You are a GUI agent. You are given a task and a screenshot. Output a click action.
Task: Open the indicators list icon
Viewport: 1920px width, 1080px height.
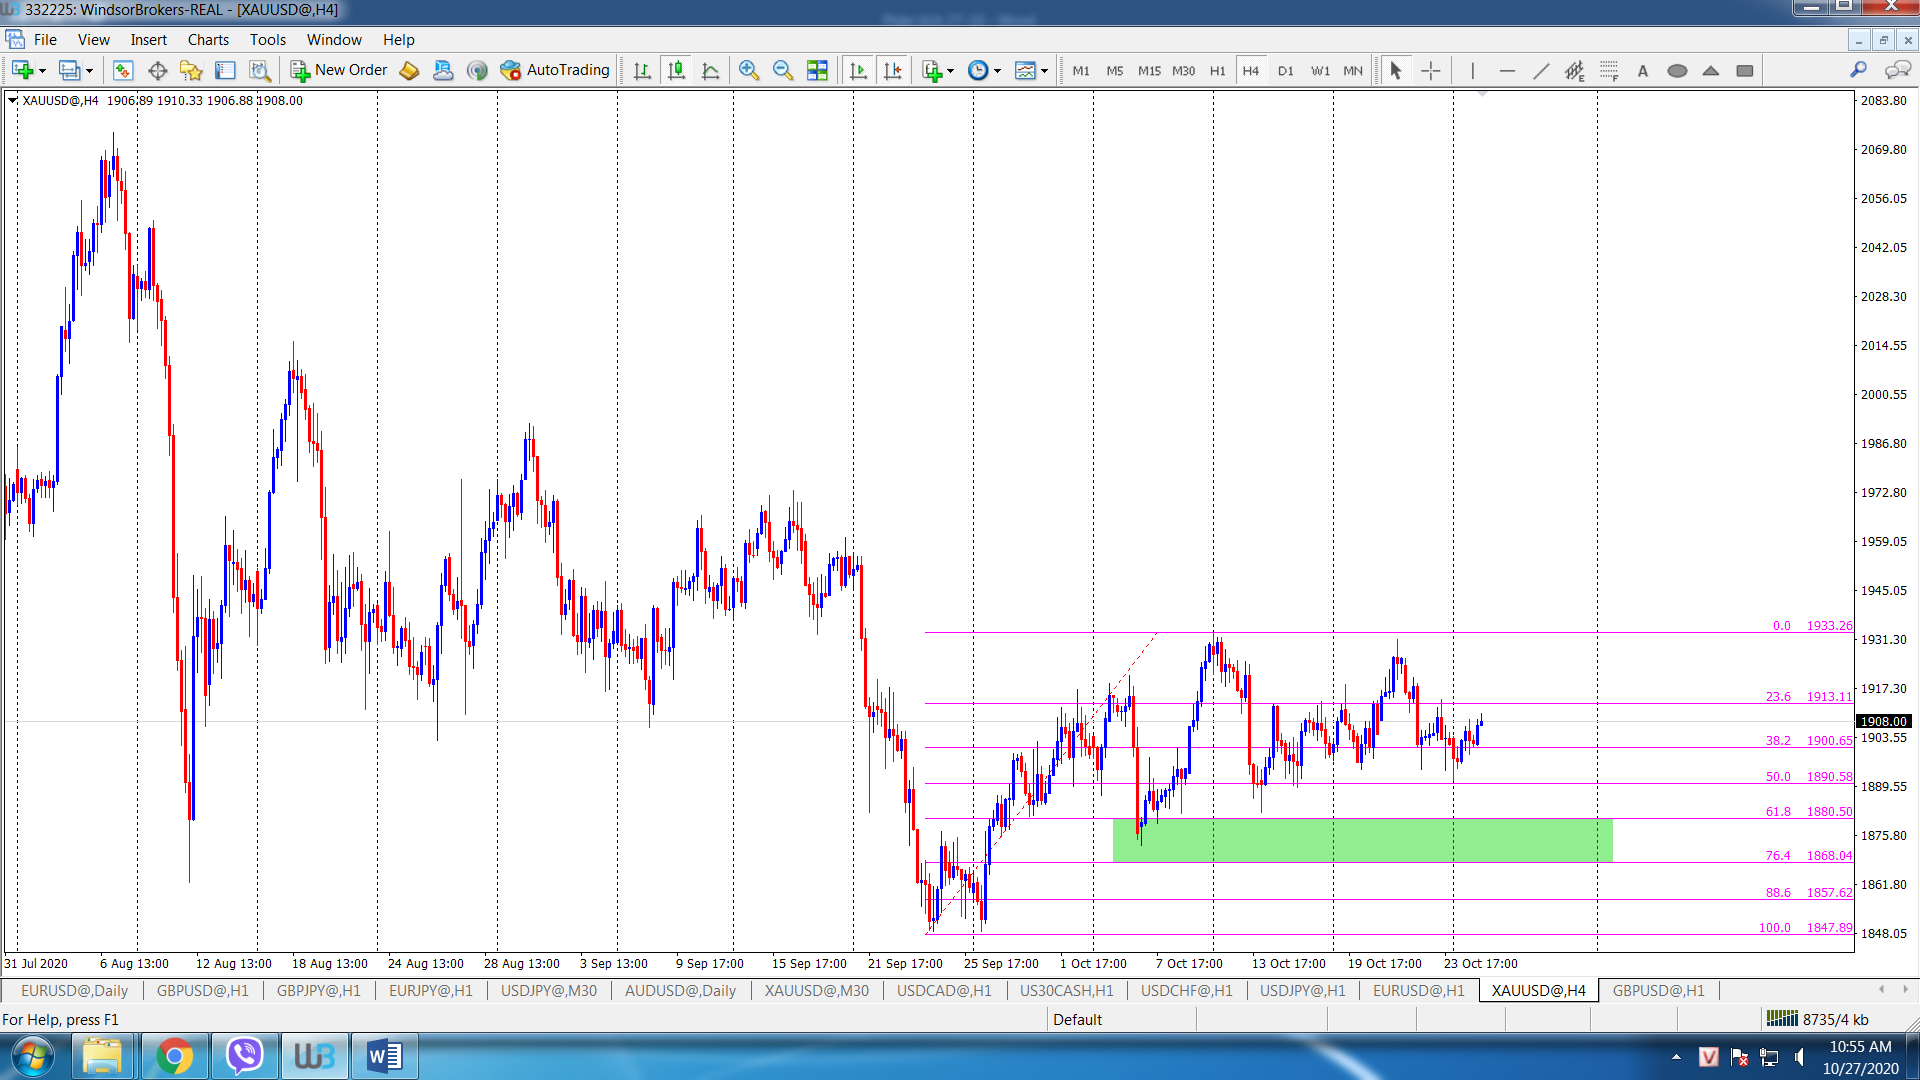click(x=932, y=70)
